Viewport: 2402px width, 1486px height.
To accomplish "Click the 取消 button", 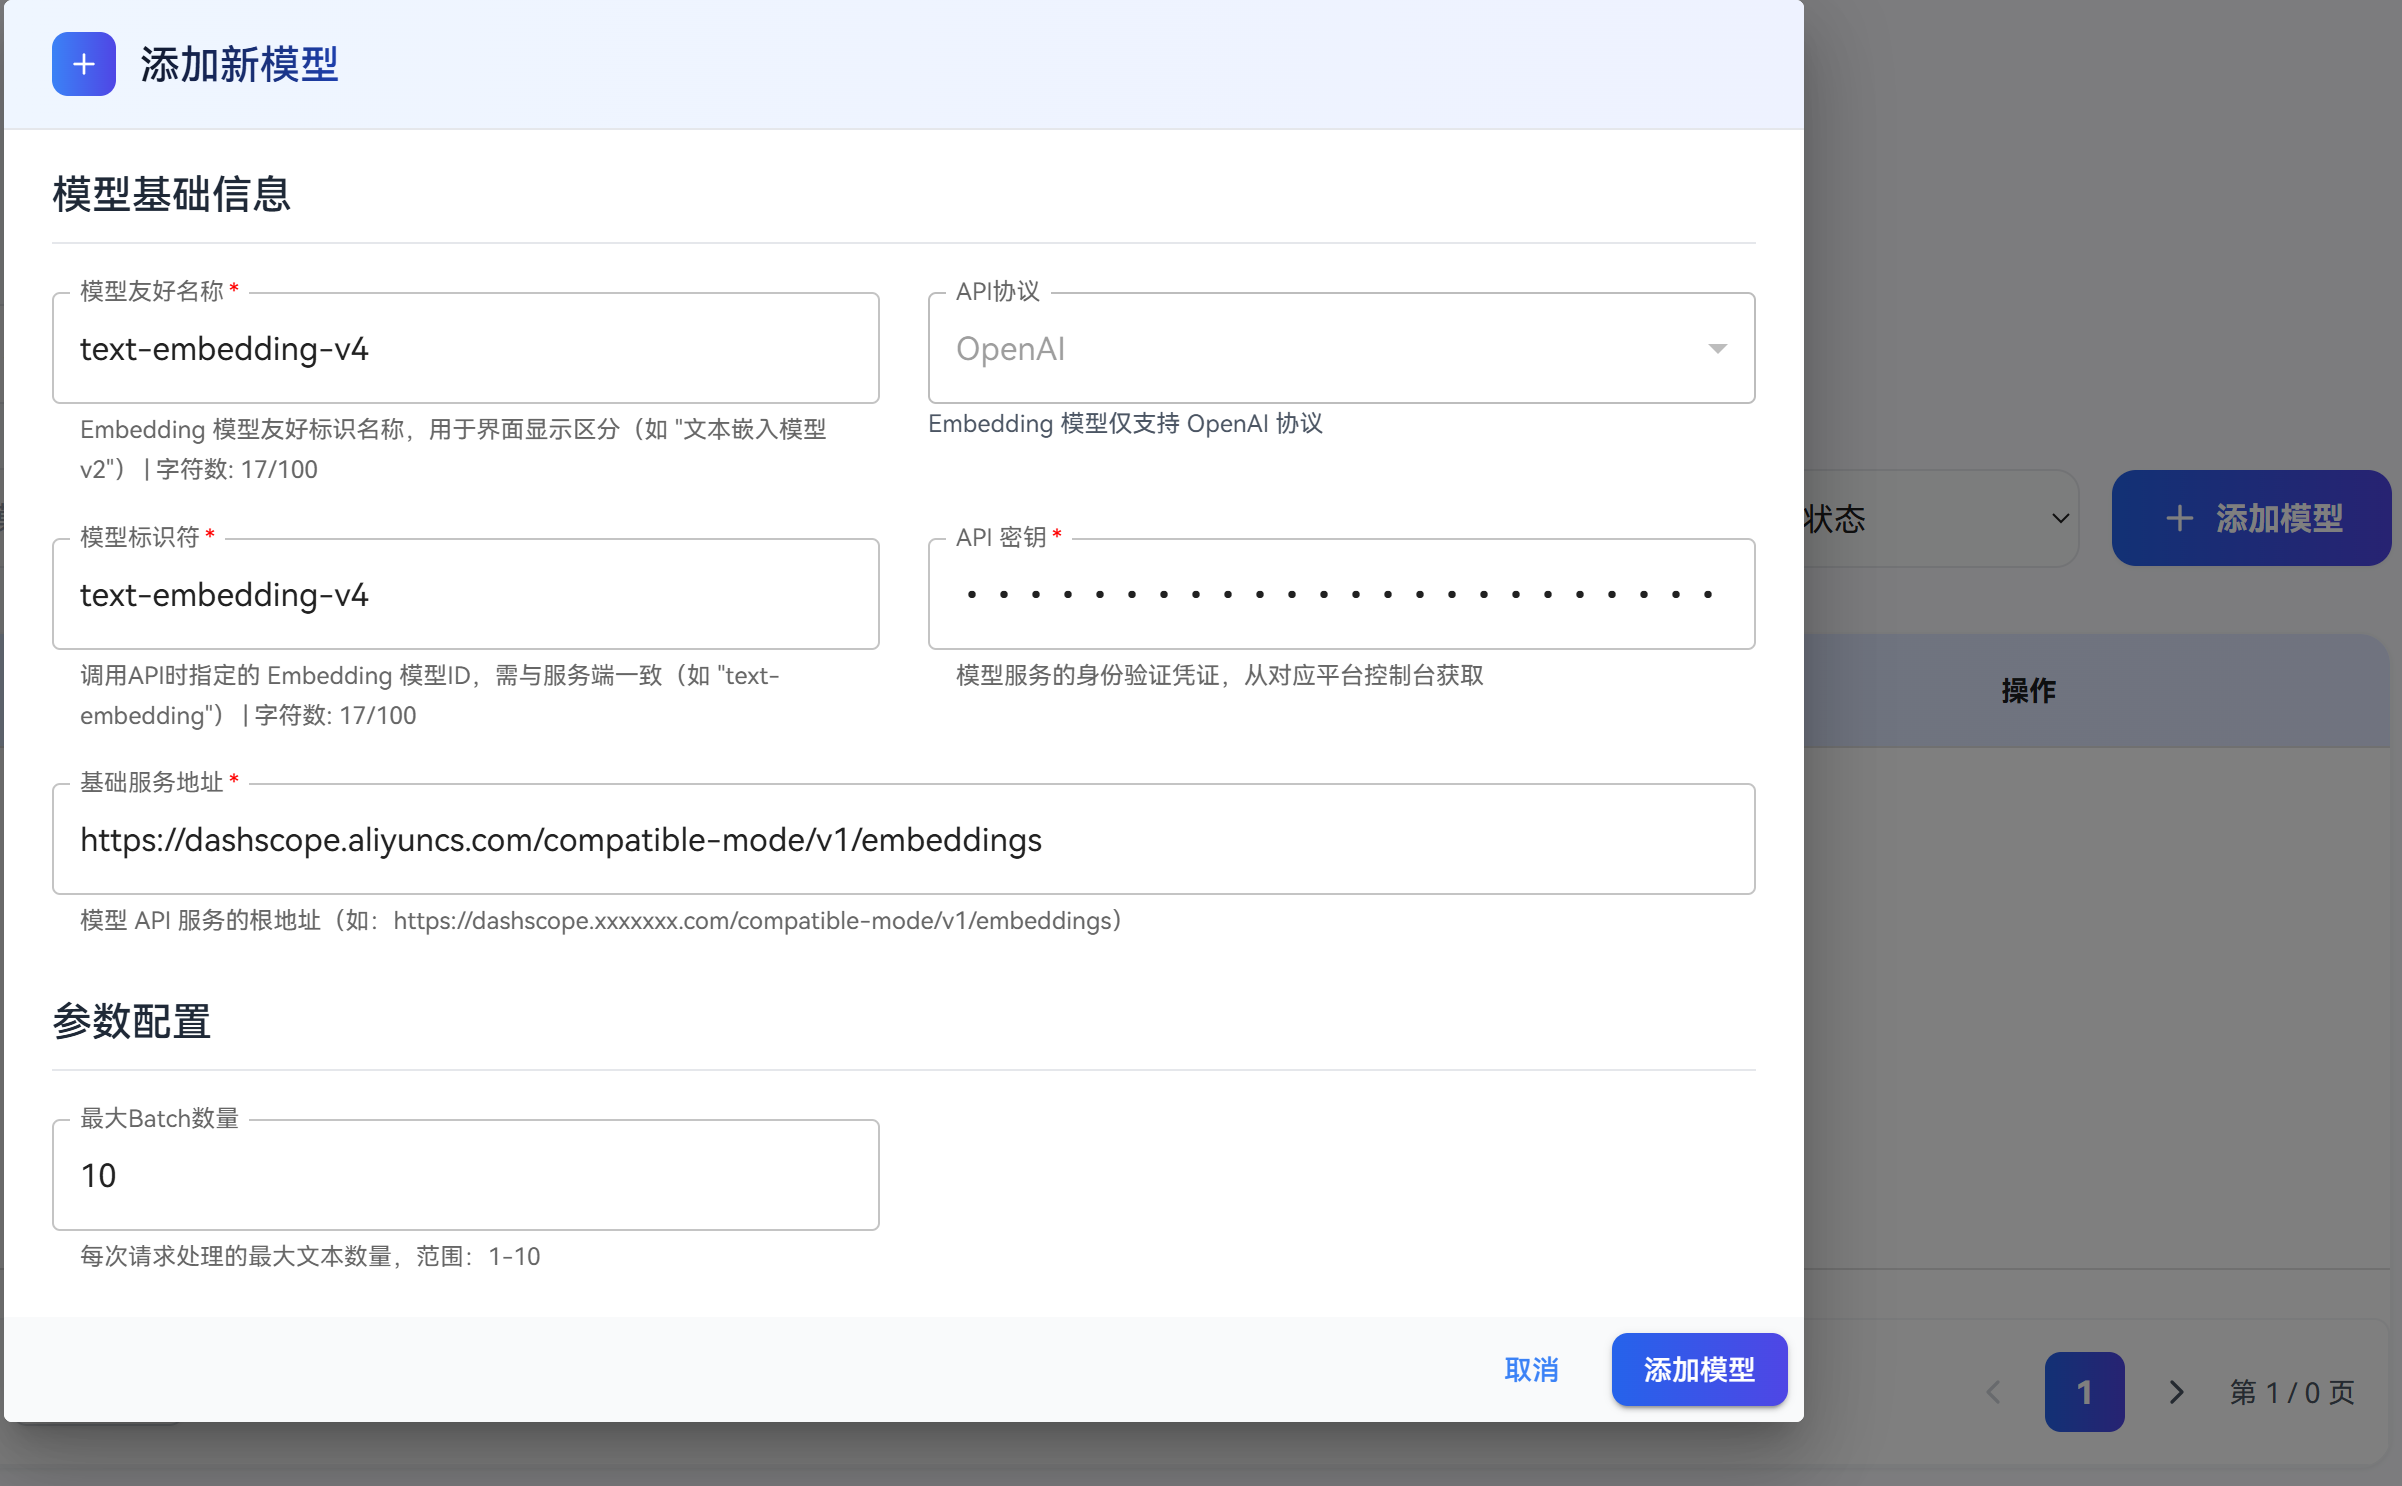I will pyautogui.click(x=1531, y=1369).
